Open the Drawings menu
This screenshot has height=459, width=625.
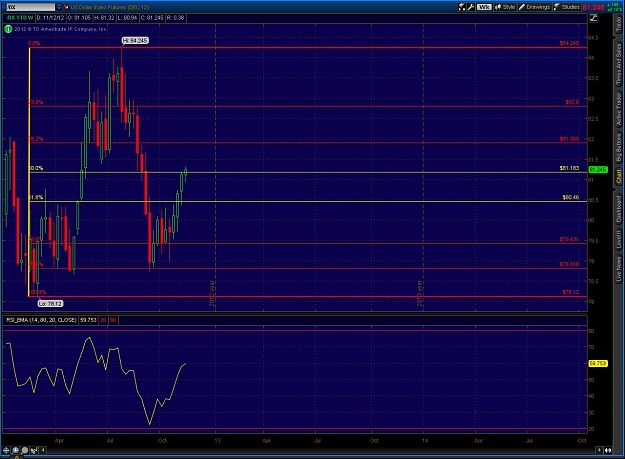point(534,7)
